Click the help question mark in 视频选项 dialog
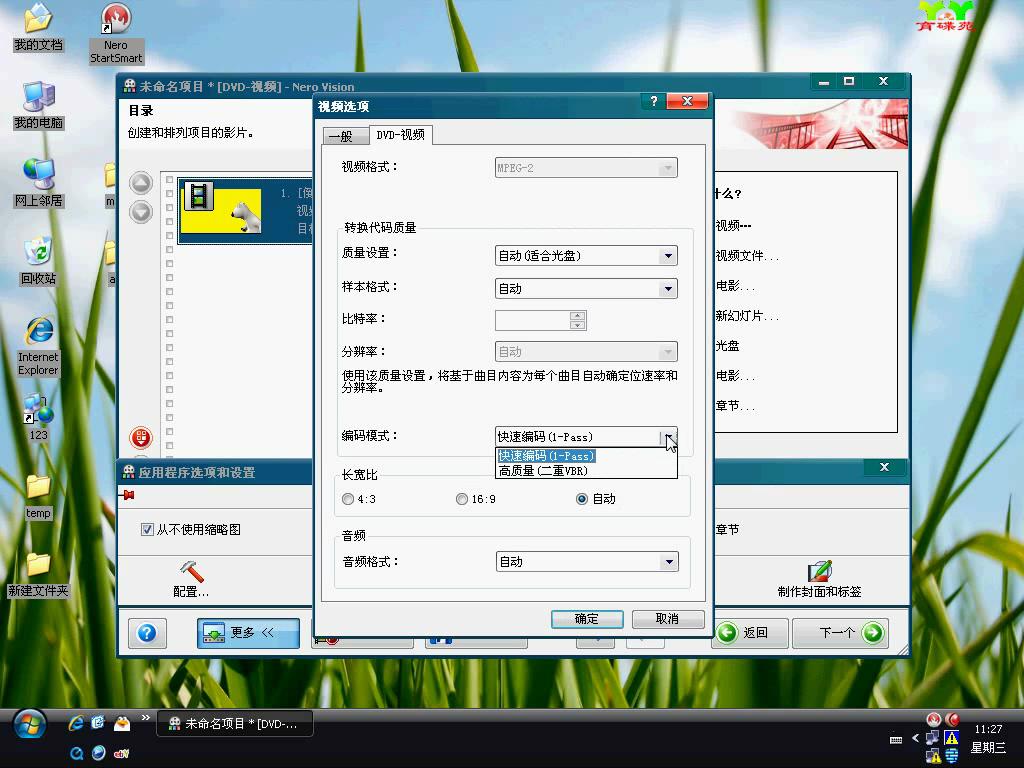Image resolution: width=1024 pixels, height=768 pixels. 653,101
